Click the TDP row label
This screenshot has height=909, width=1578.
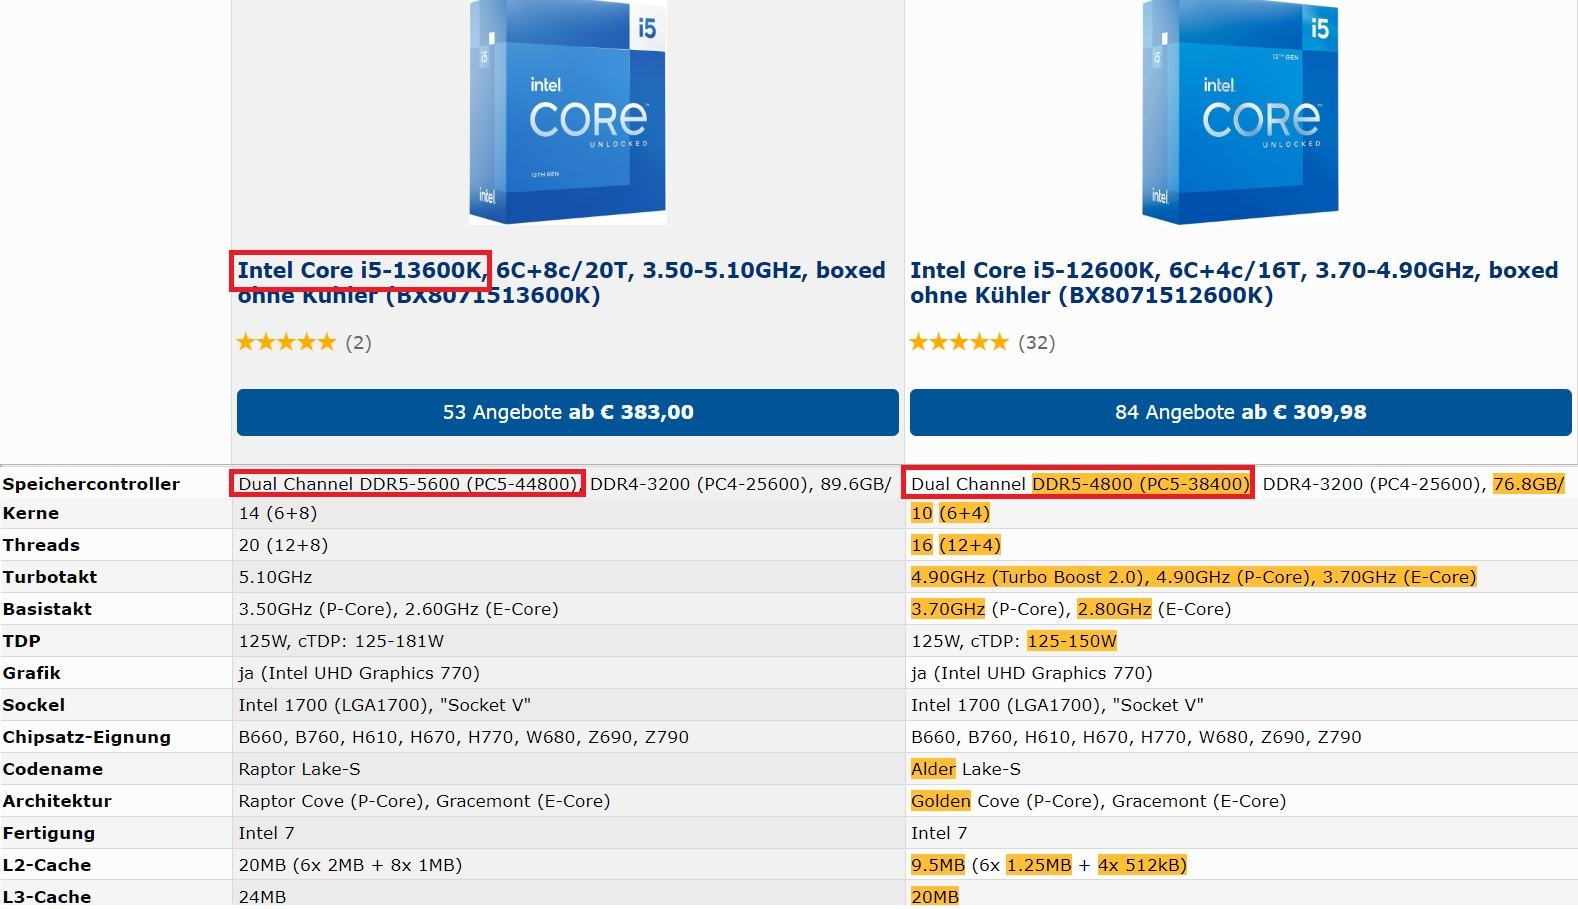(x=22, y=641)
